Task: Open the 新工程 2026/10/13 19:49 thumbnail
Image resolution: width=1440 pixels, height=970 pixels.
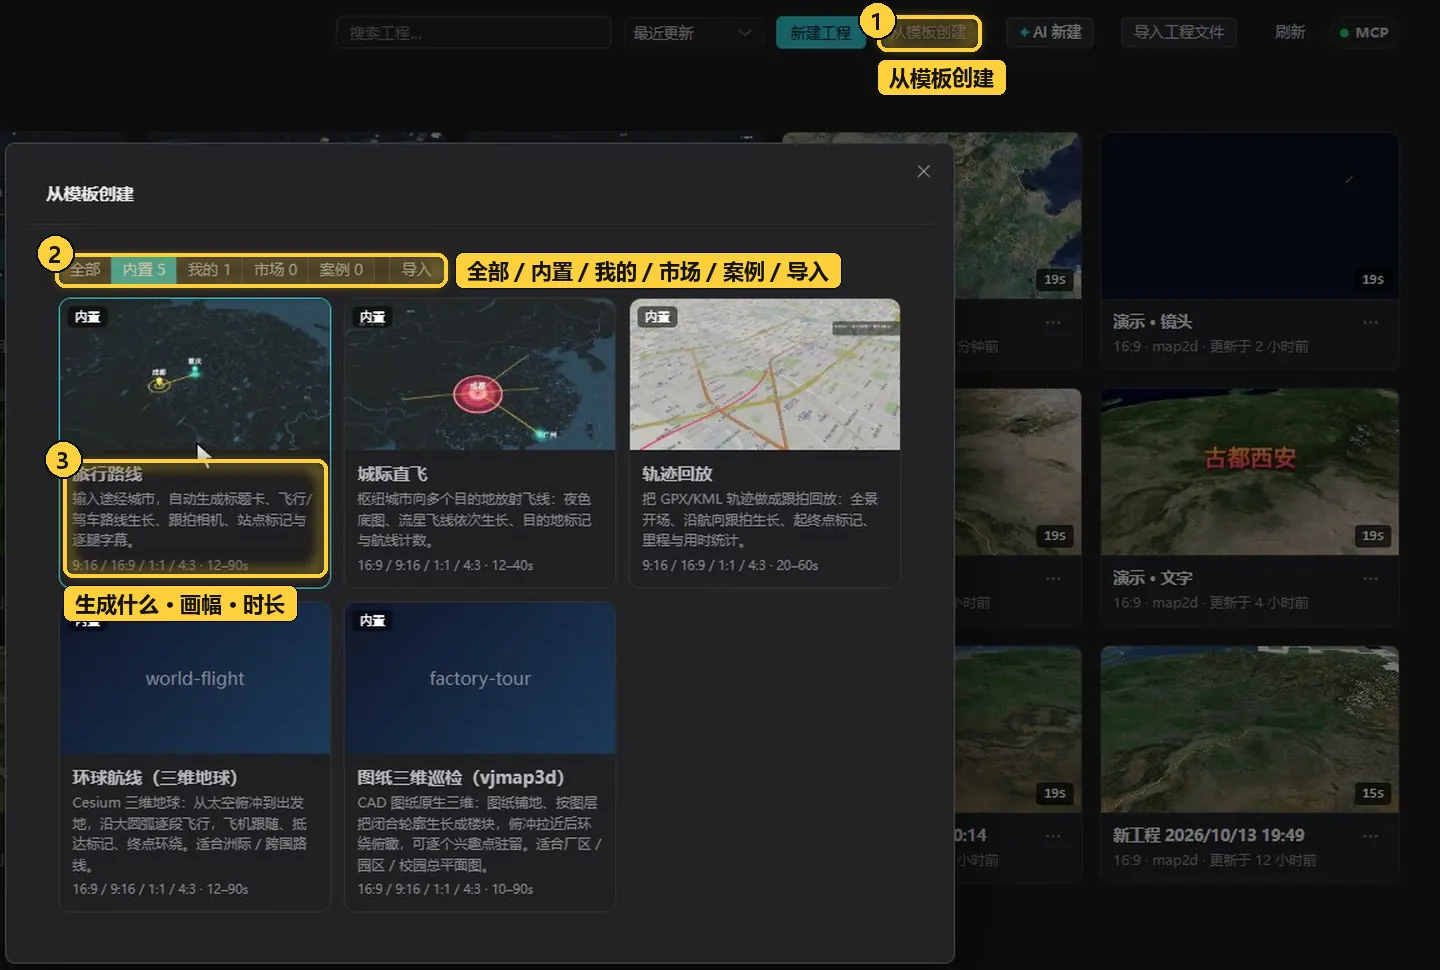Action: coord(1250,729)
